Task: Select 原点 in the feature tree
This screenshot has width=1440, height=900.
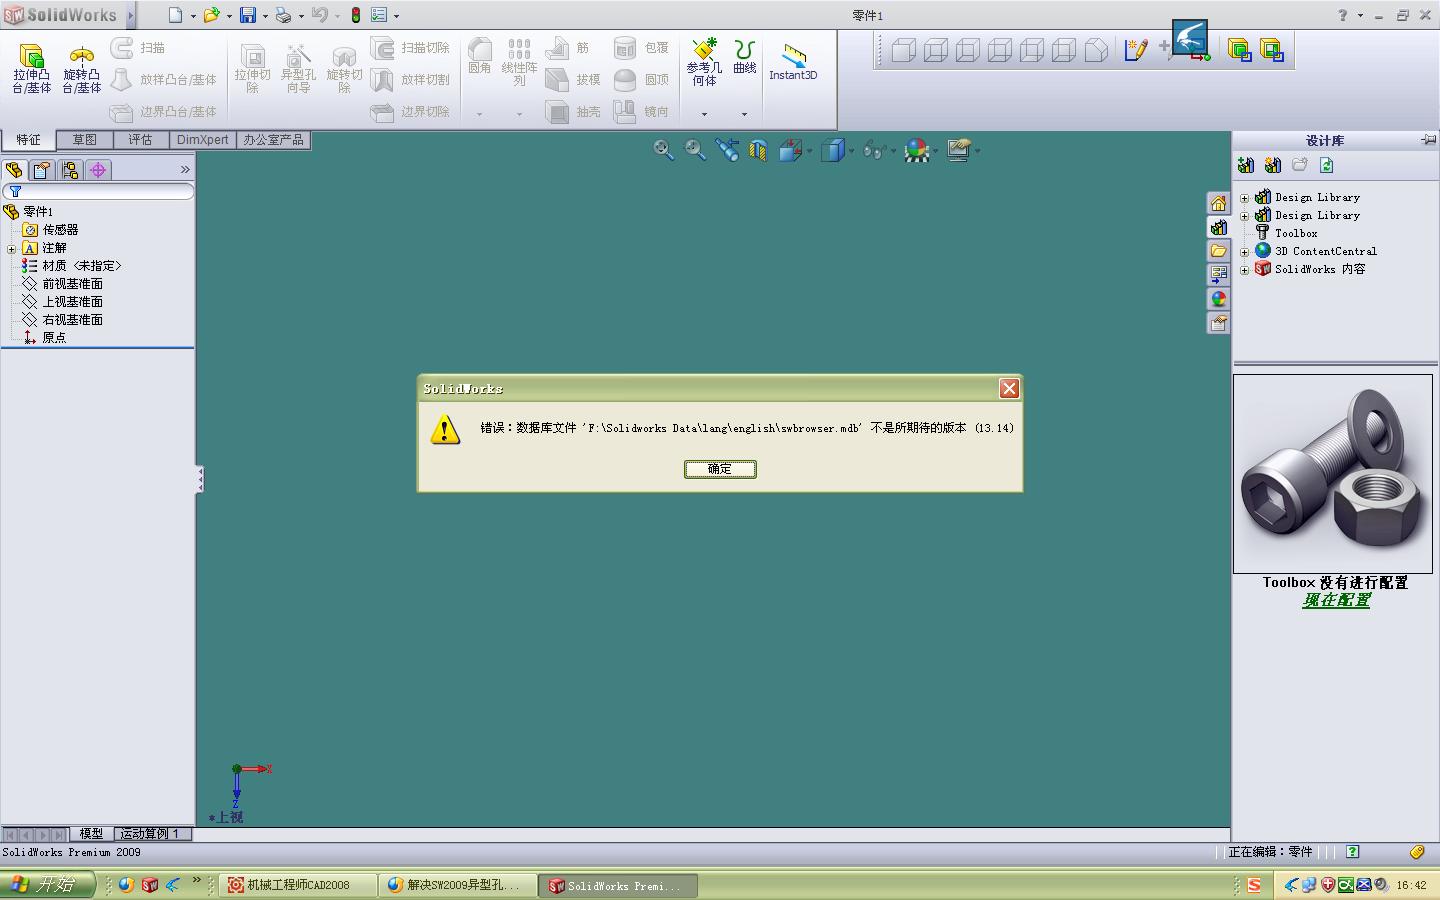Action: pyautogui.click(x=54, y=338)
